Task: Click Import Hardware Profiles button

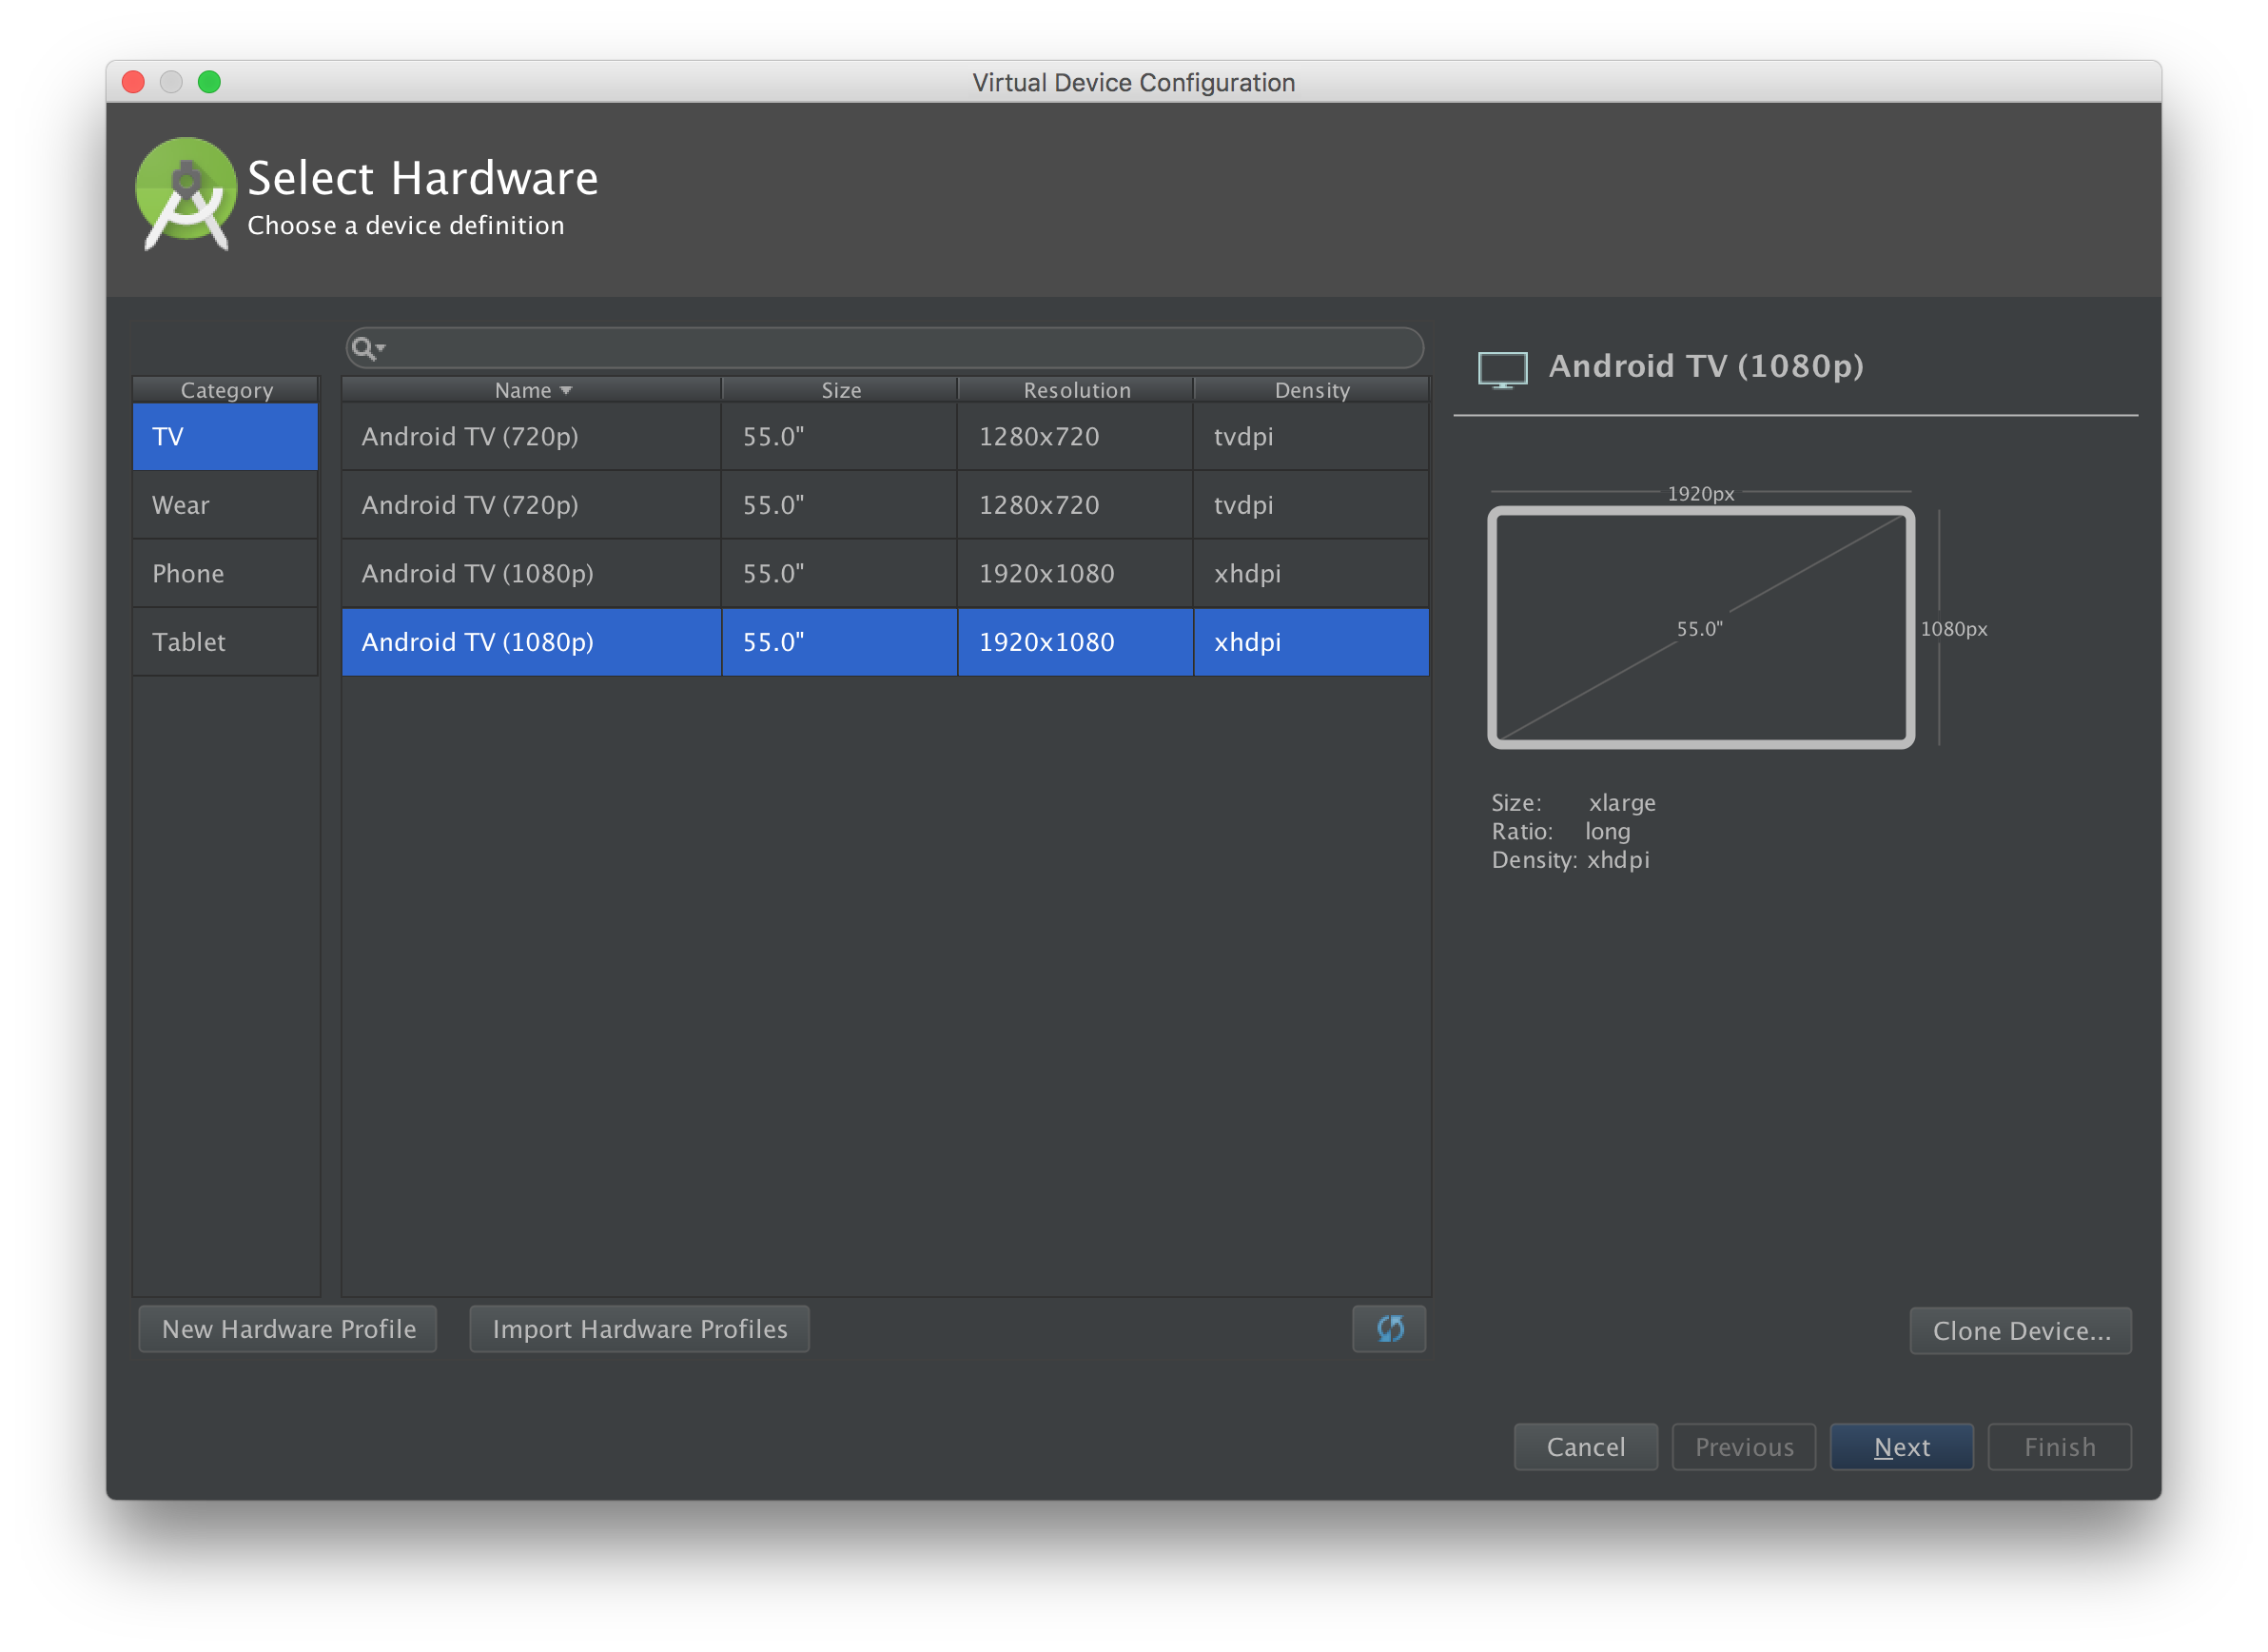Action: click(639, 1328)
